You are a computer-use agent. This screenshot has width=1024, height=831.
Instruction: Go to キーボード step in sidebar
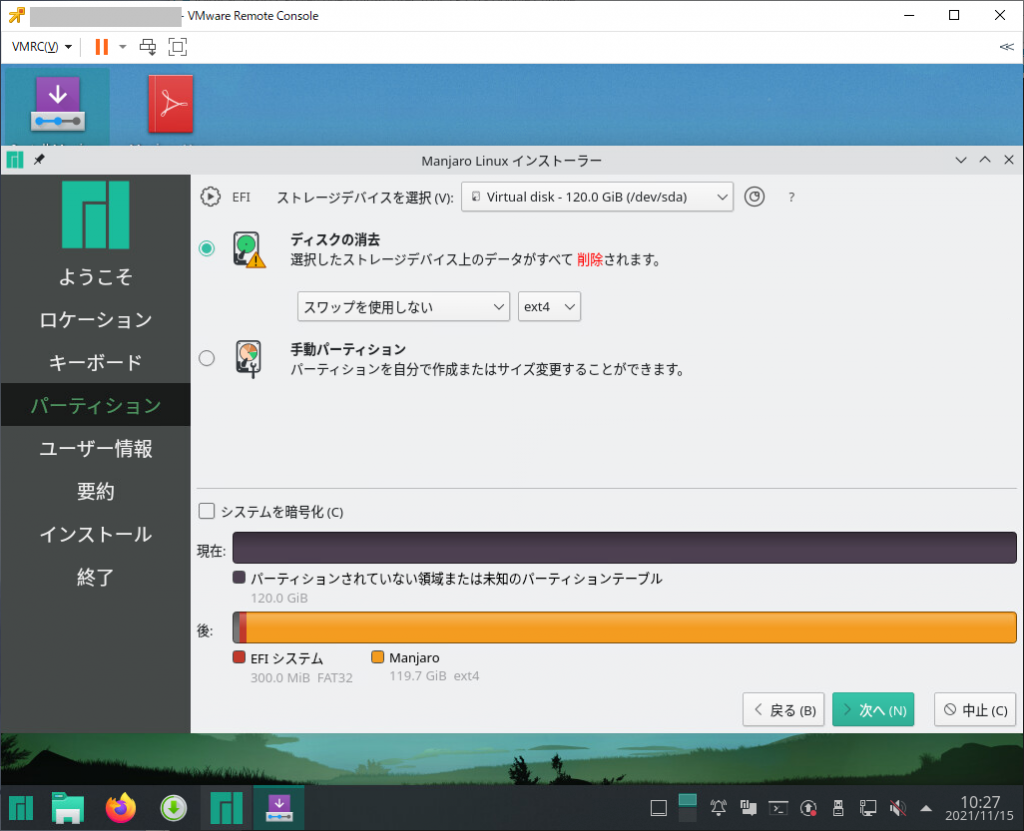[95, 363]
